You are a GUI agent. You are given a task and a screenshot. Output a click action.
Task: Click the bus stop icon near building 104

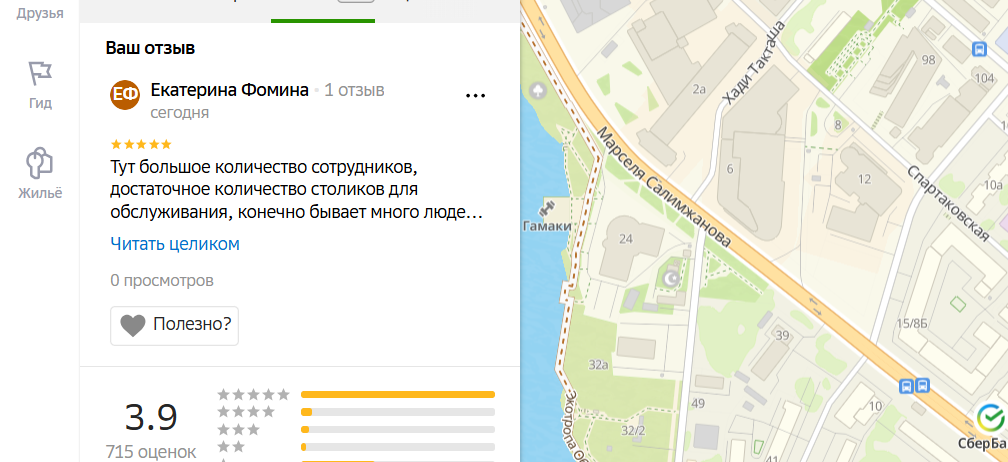[x=979, y=48]
